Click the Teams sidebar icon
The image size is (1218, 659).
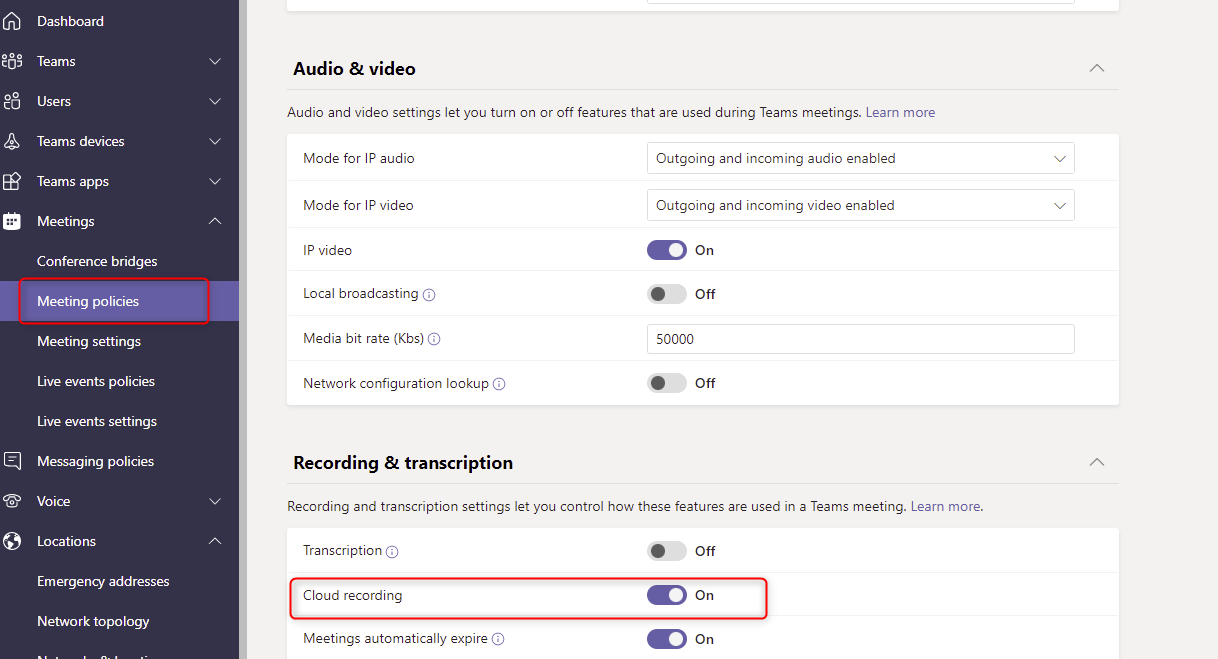13,61
